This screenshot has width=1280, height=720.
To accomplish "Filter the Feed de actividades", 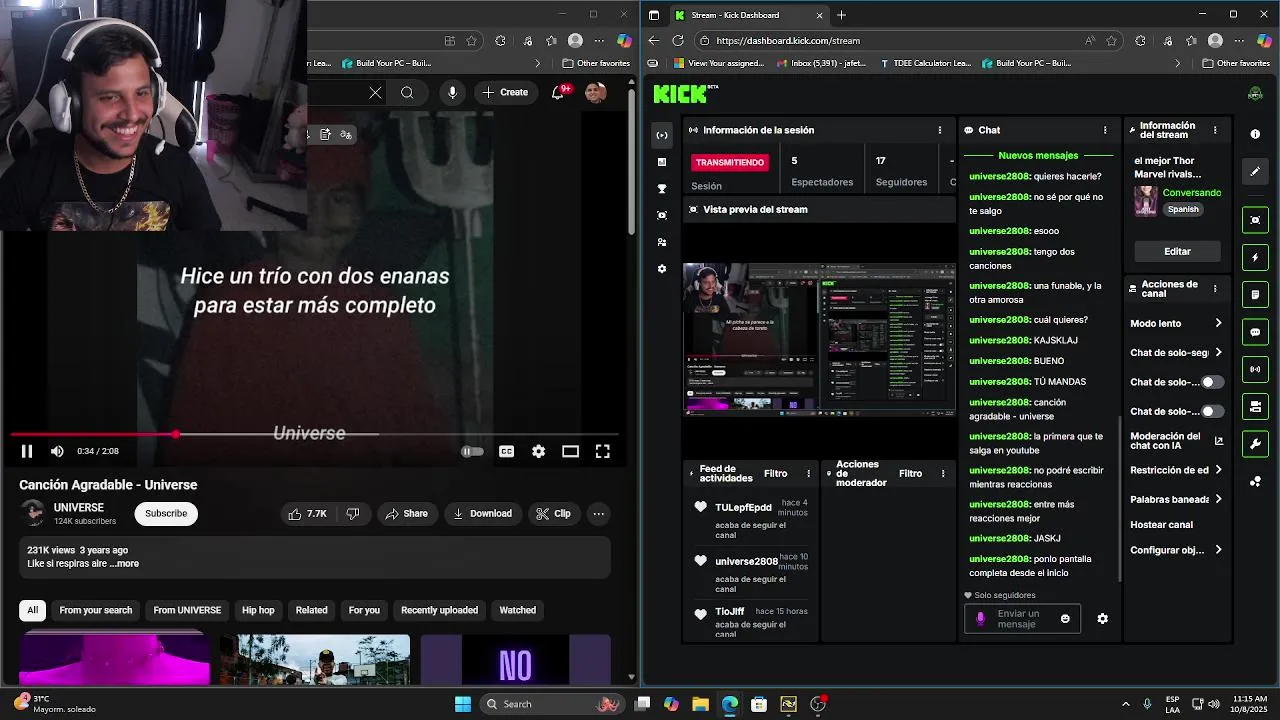I will tap(775, 473).
